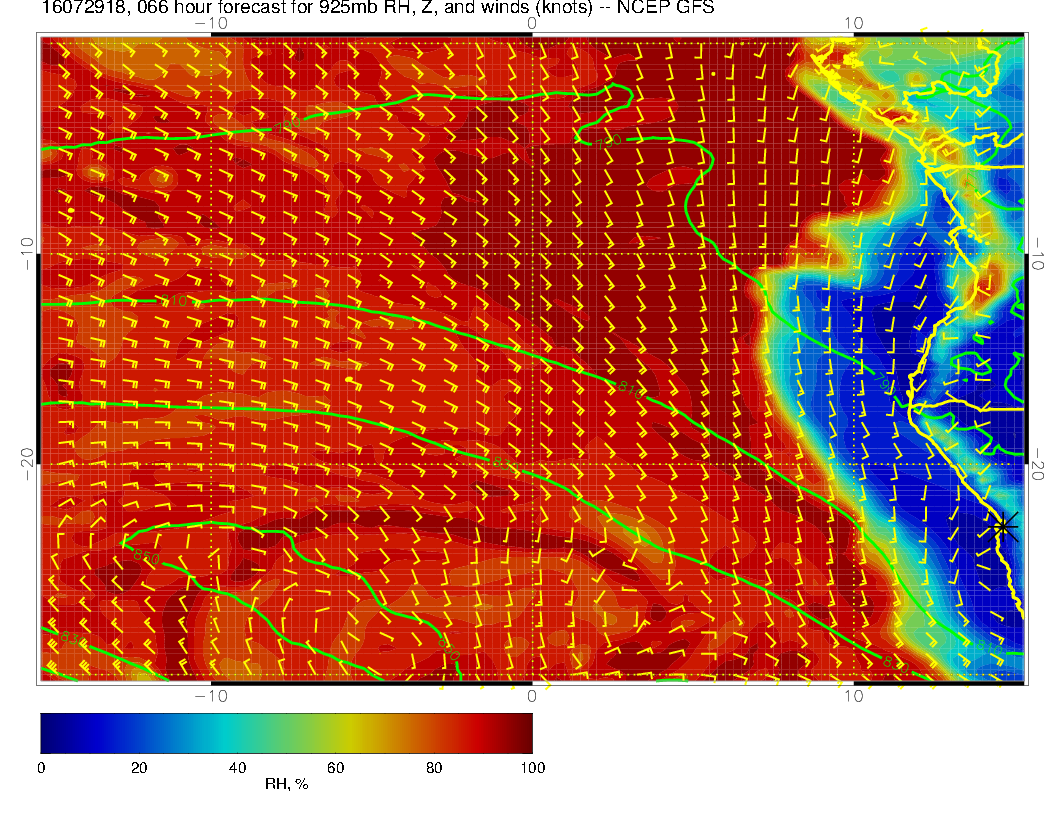Click the '-10' longitude label on bottom axis
Viewport: 1056px width, 816px height.
pos(211,696)
